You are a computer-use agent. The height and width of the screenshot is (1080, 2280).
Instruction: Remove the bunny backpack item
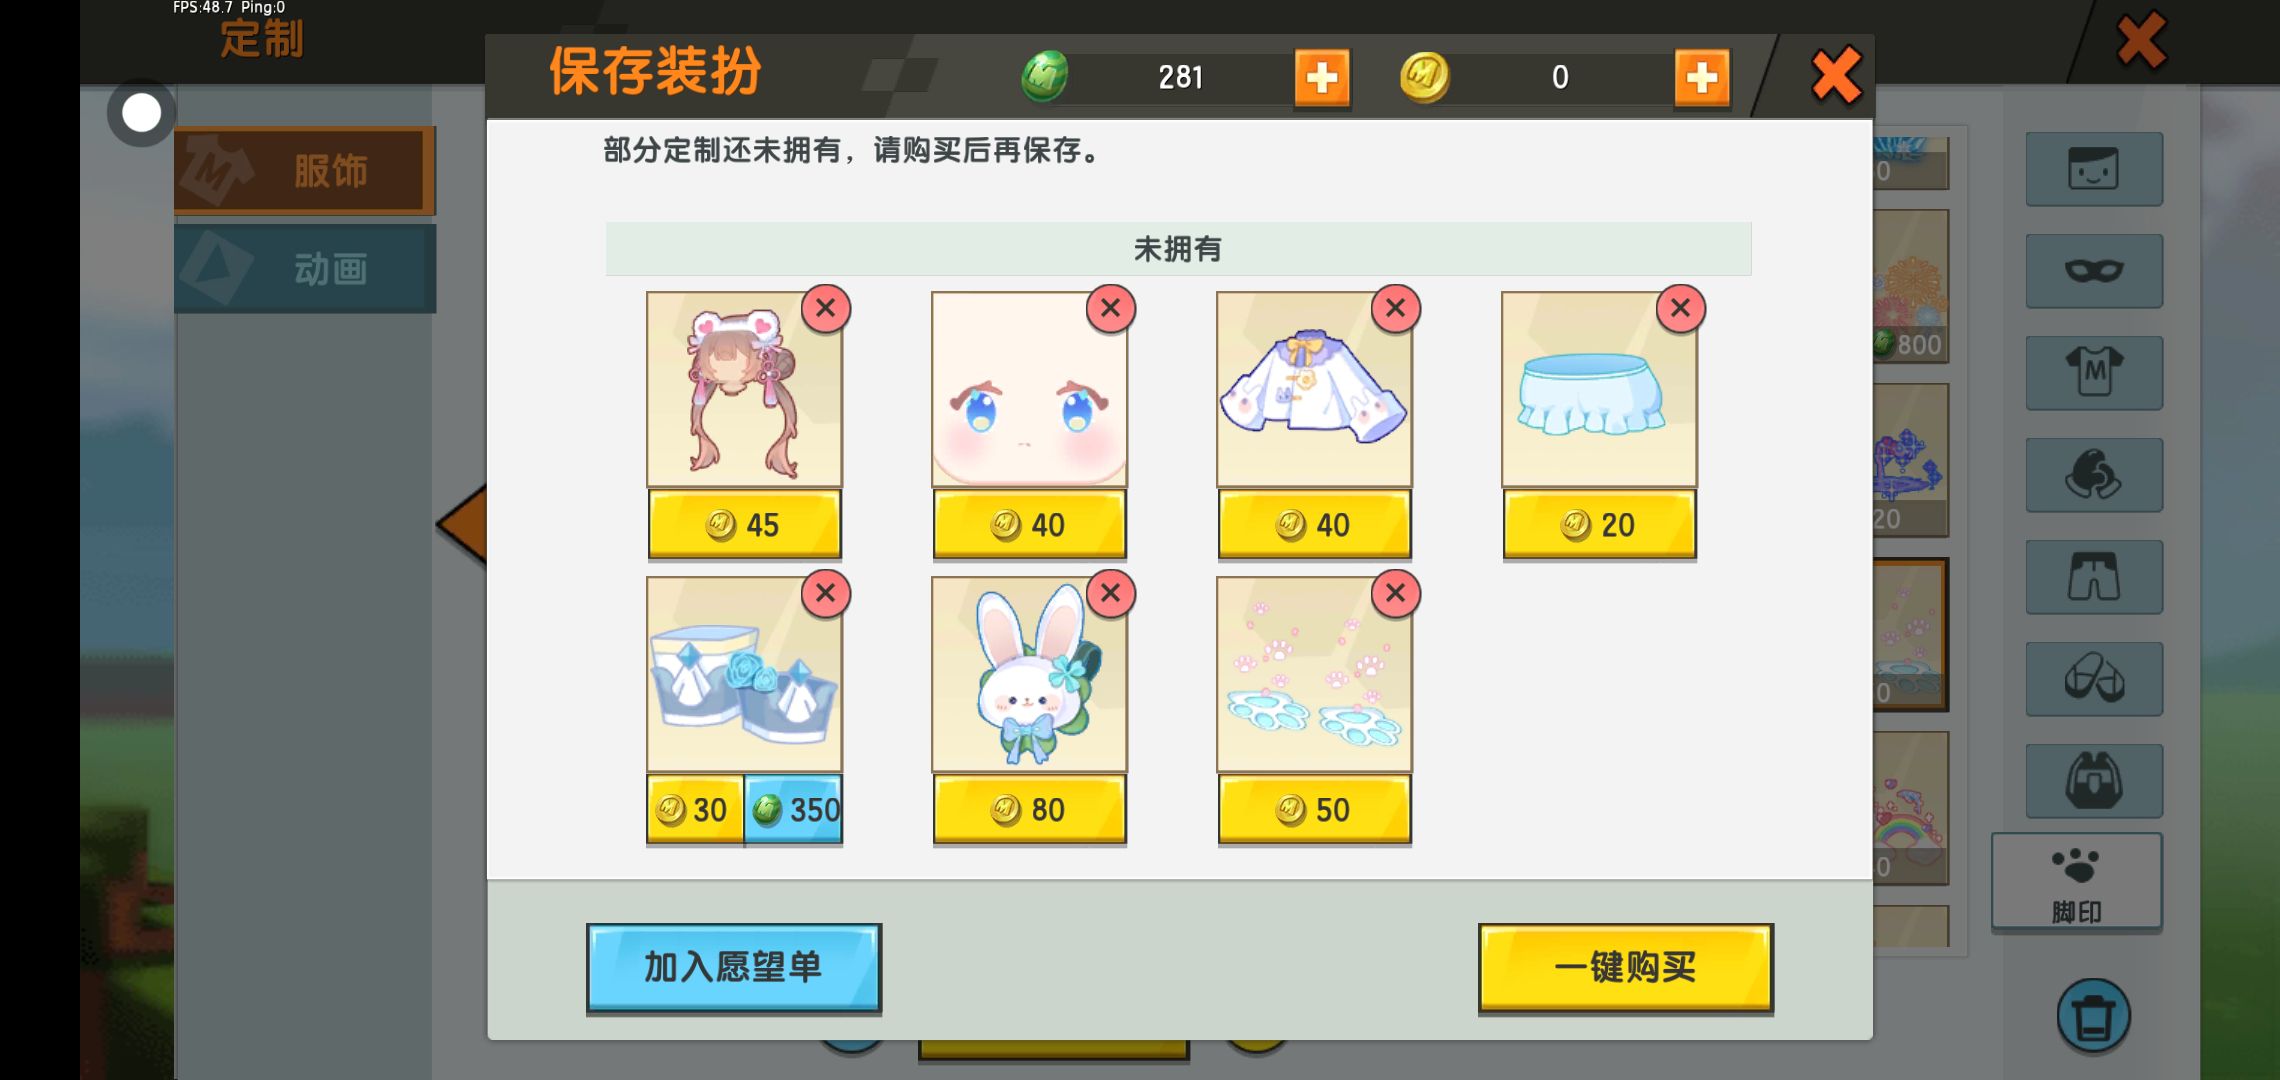(1110, 593)
